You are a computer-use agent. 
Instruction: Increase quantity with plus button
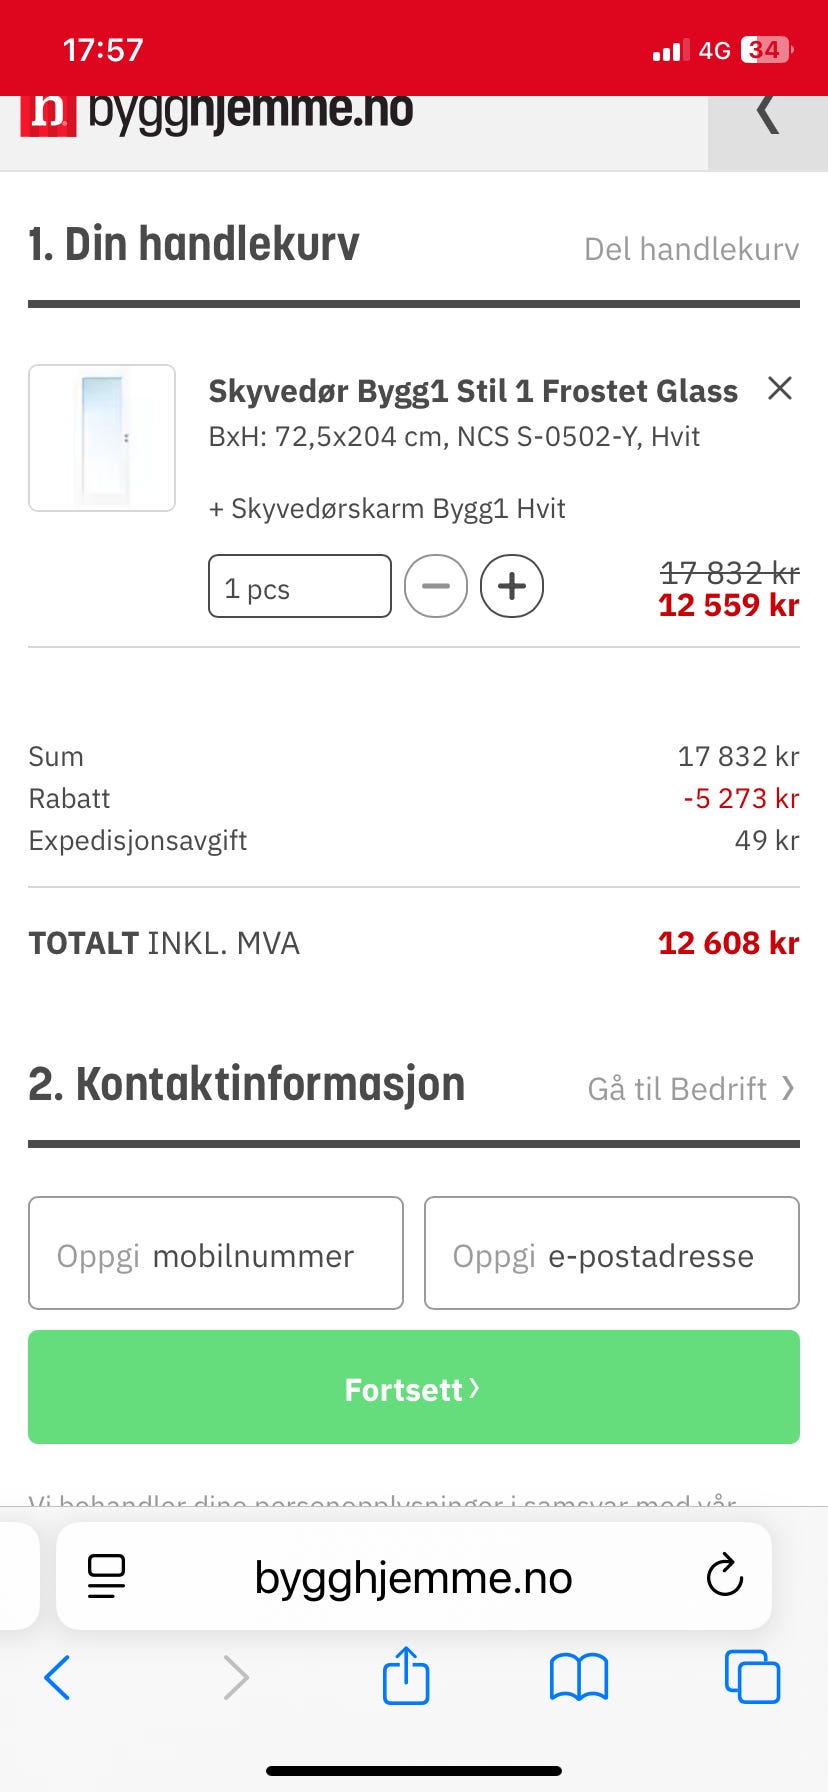pos(512,586)
